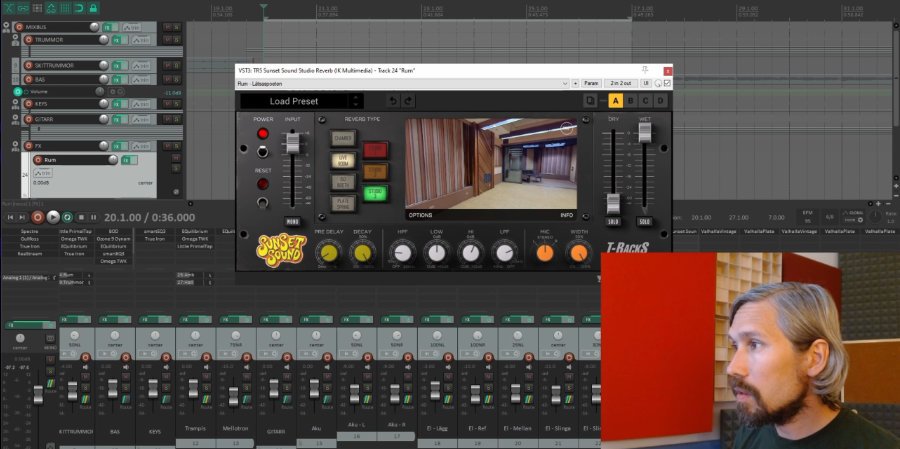Toggle the Repeat button in the transport

[x=67, y=217]
